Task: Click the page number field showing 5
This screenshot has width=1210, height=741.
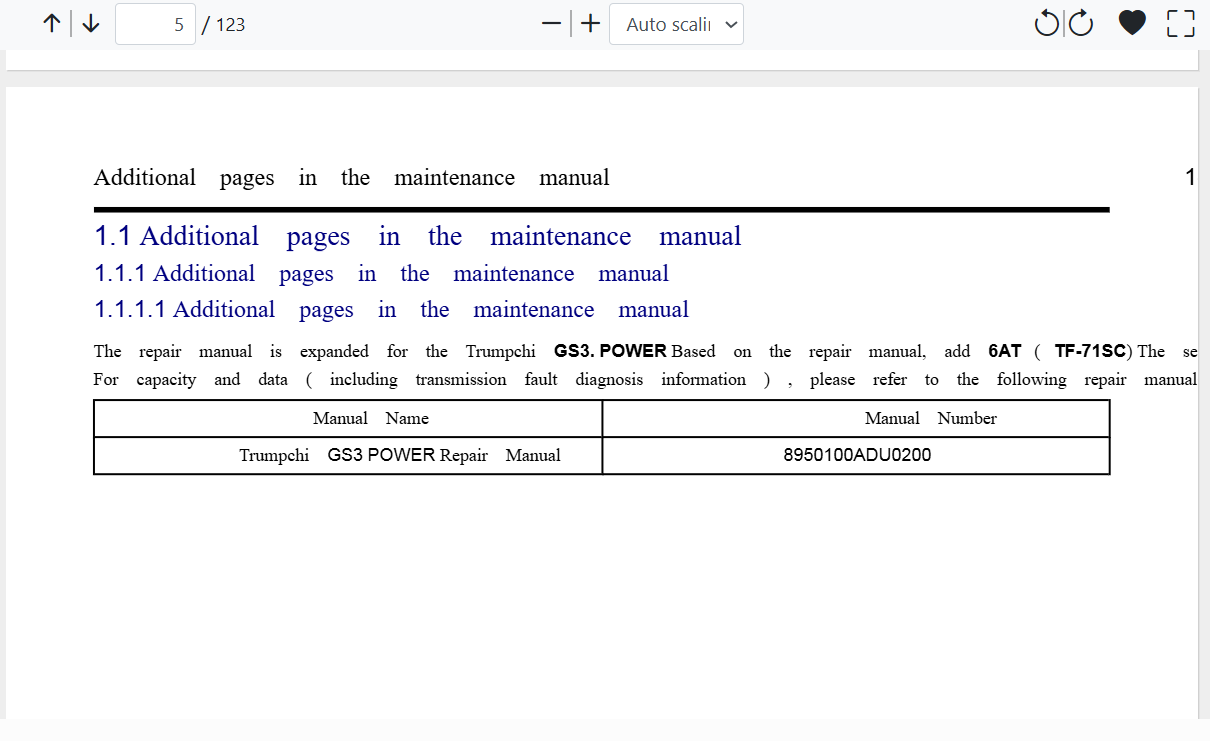Action: pos(155,24)
